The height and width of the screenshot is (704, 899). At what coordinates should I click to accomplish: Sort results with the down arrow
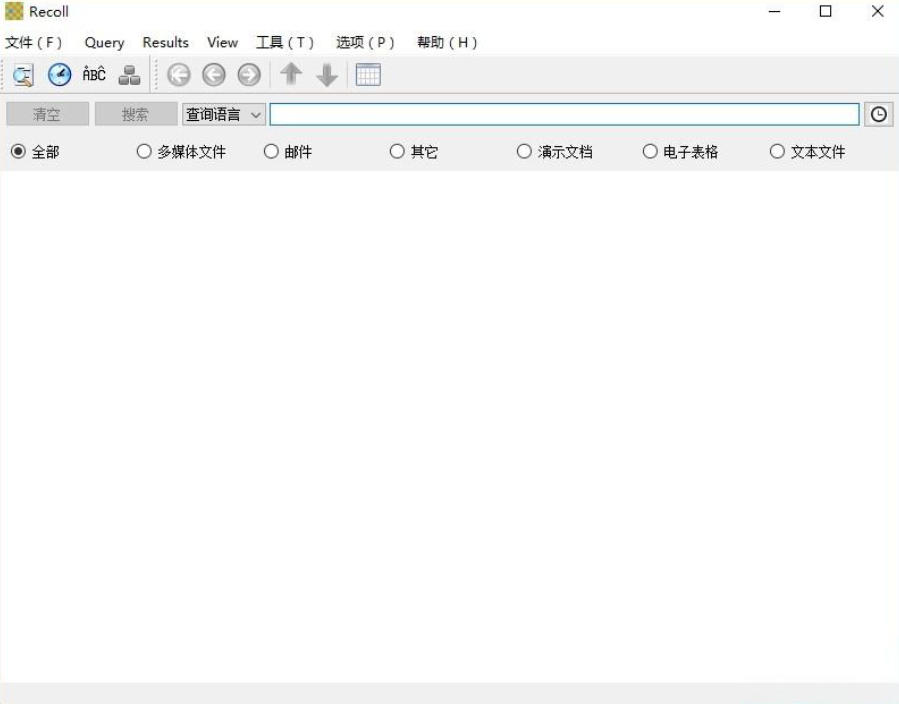[327, 75]
